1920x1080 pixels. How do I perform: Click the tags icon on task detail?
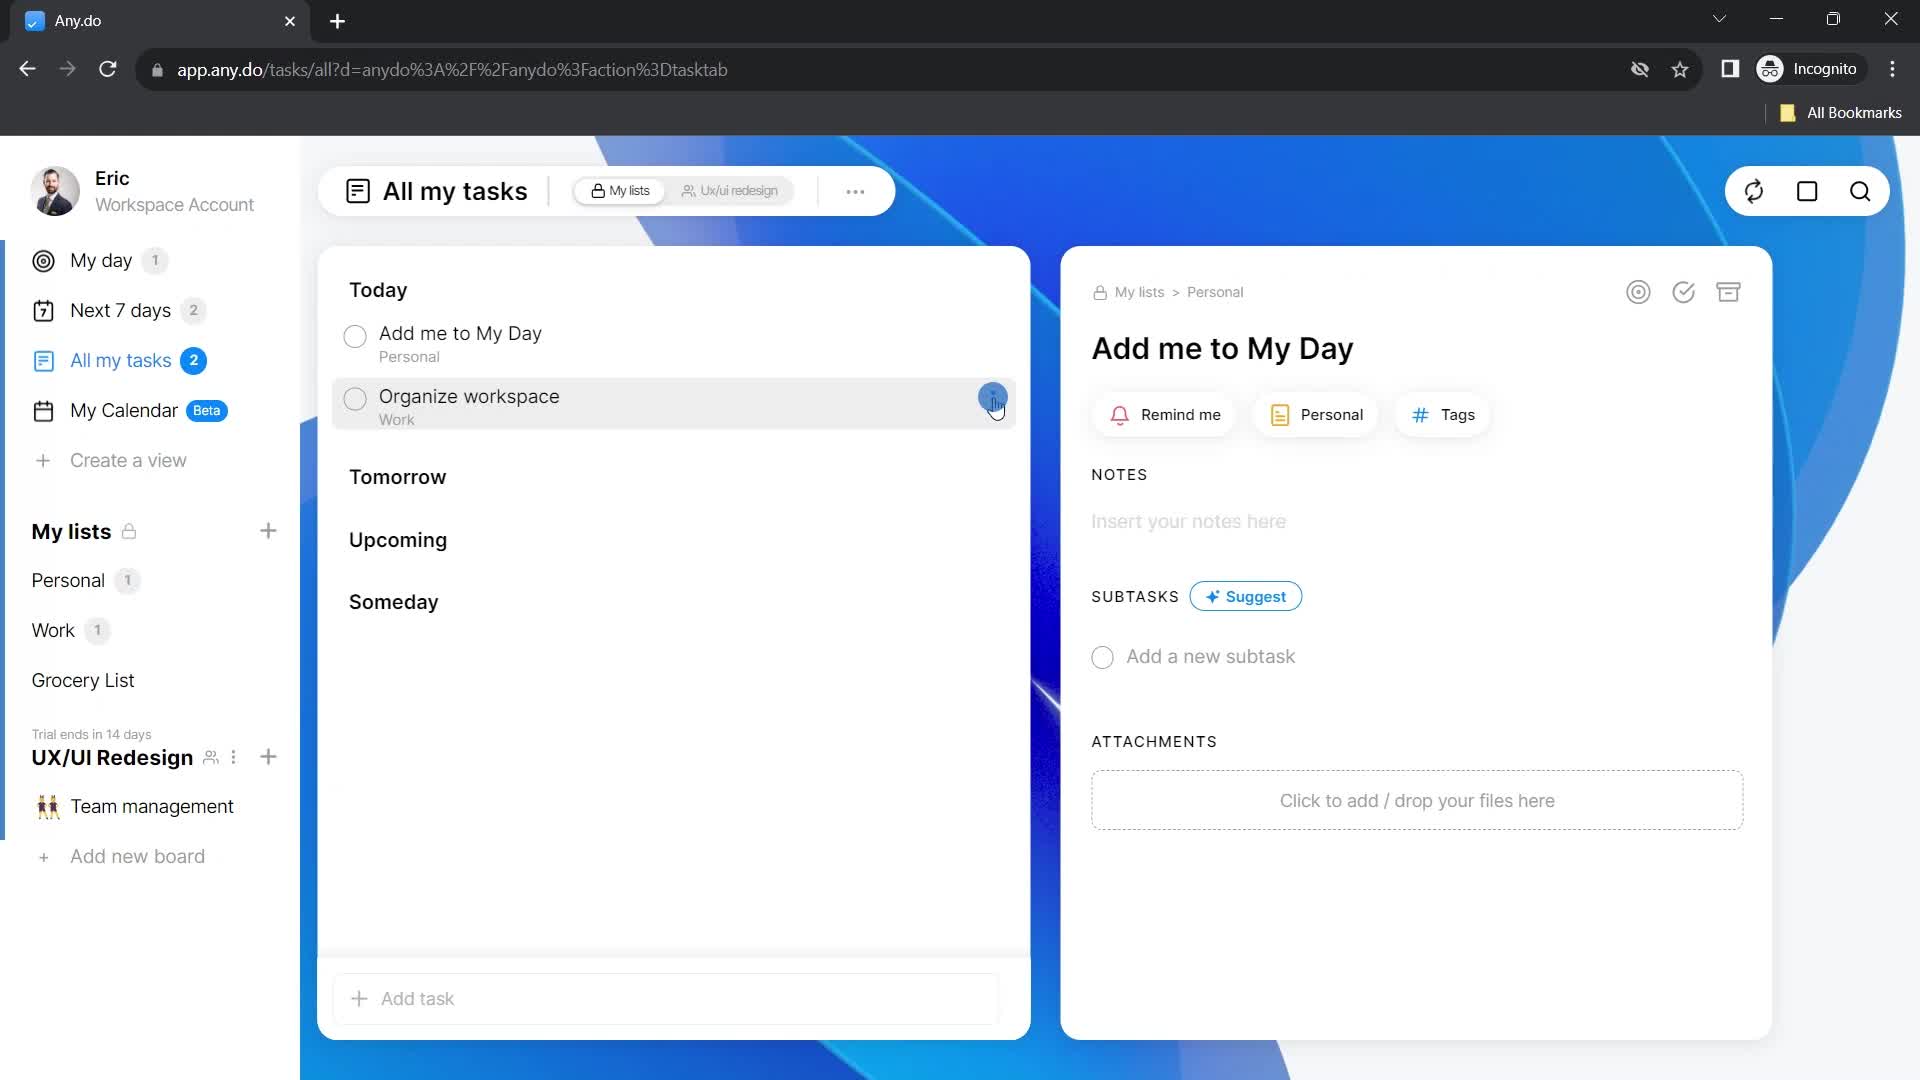click(1419, 414)
